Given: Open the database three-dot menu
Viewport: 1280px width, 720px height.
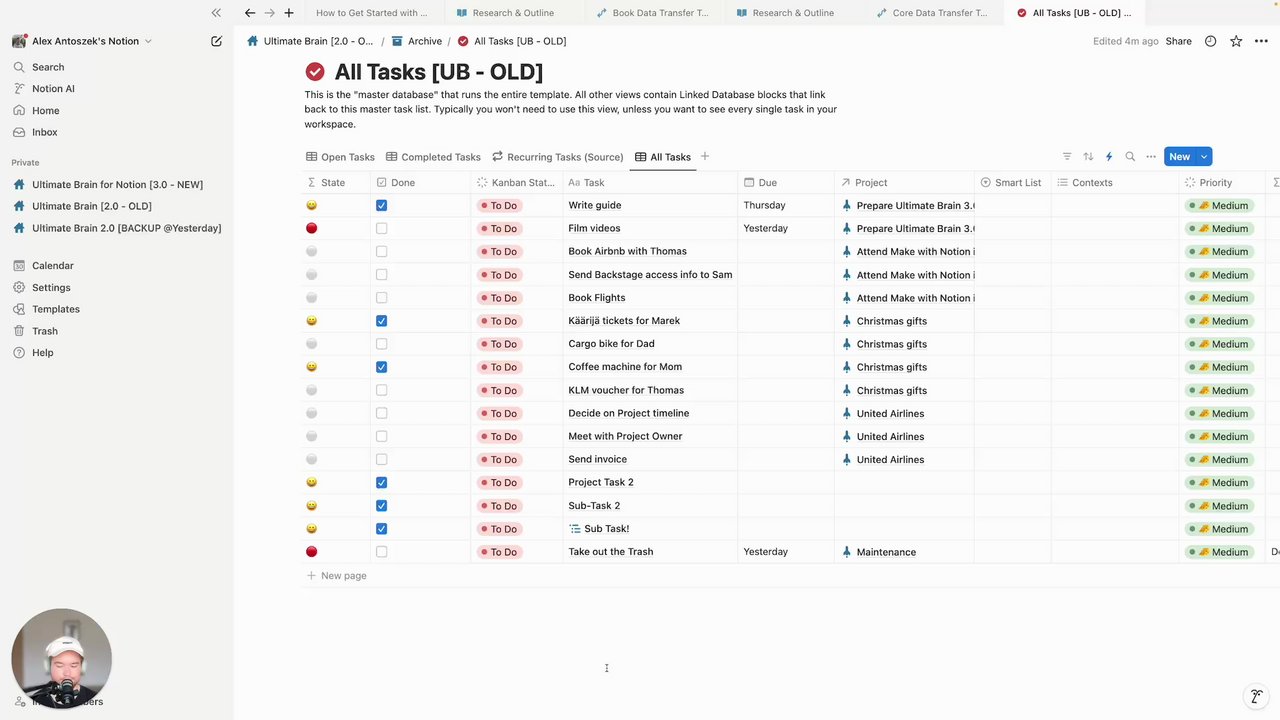Looking at the screenshot, I should point(1151,157).
